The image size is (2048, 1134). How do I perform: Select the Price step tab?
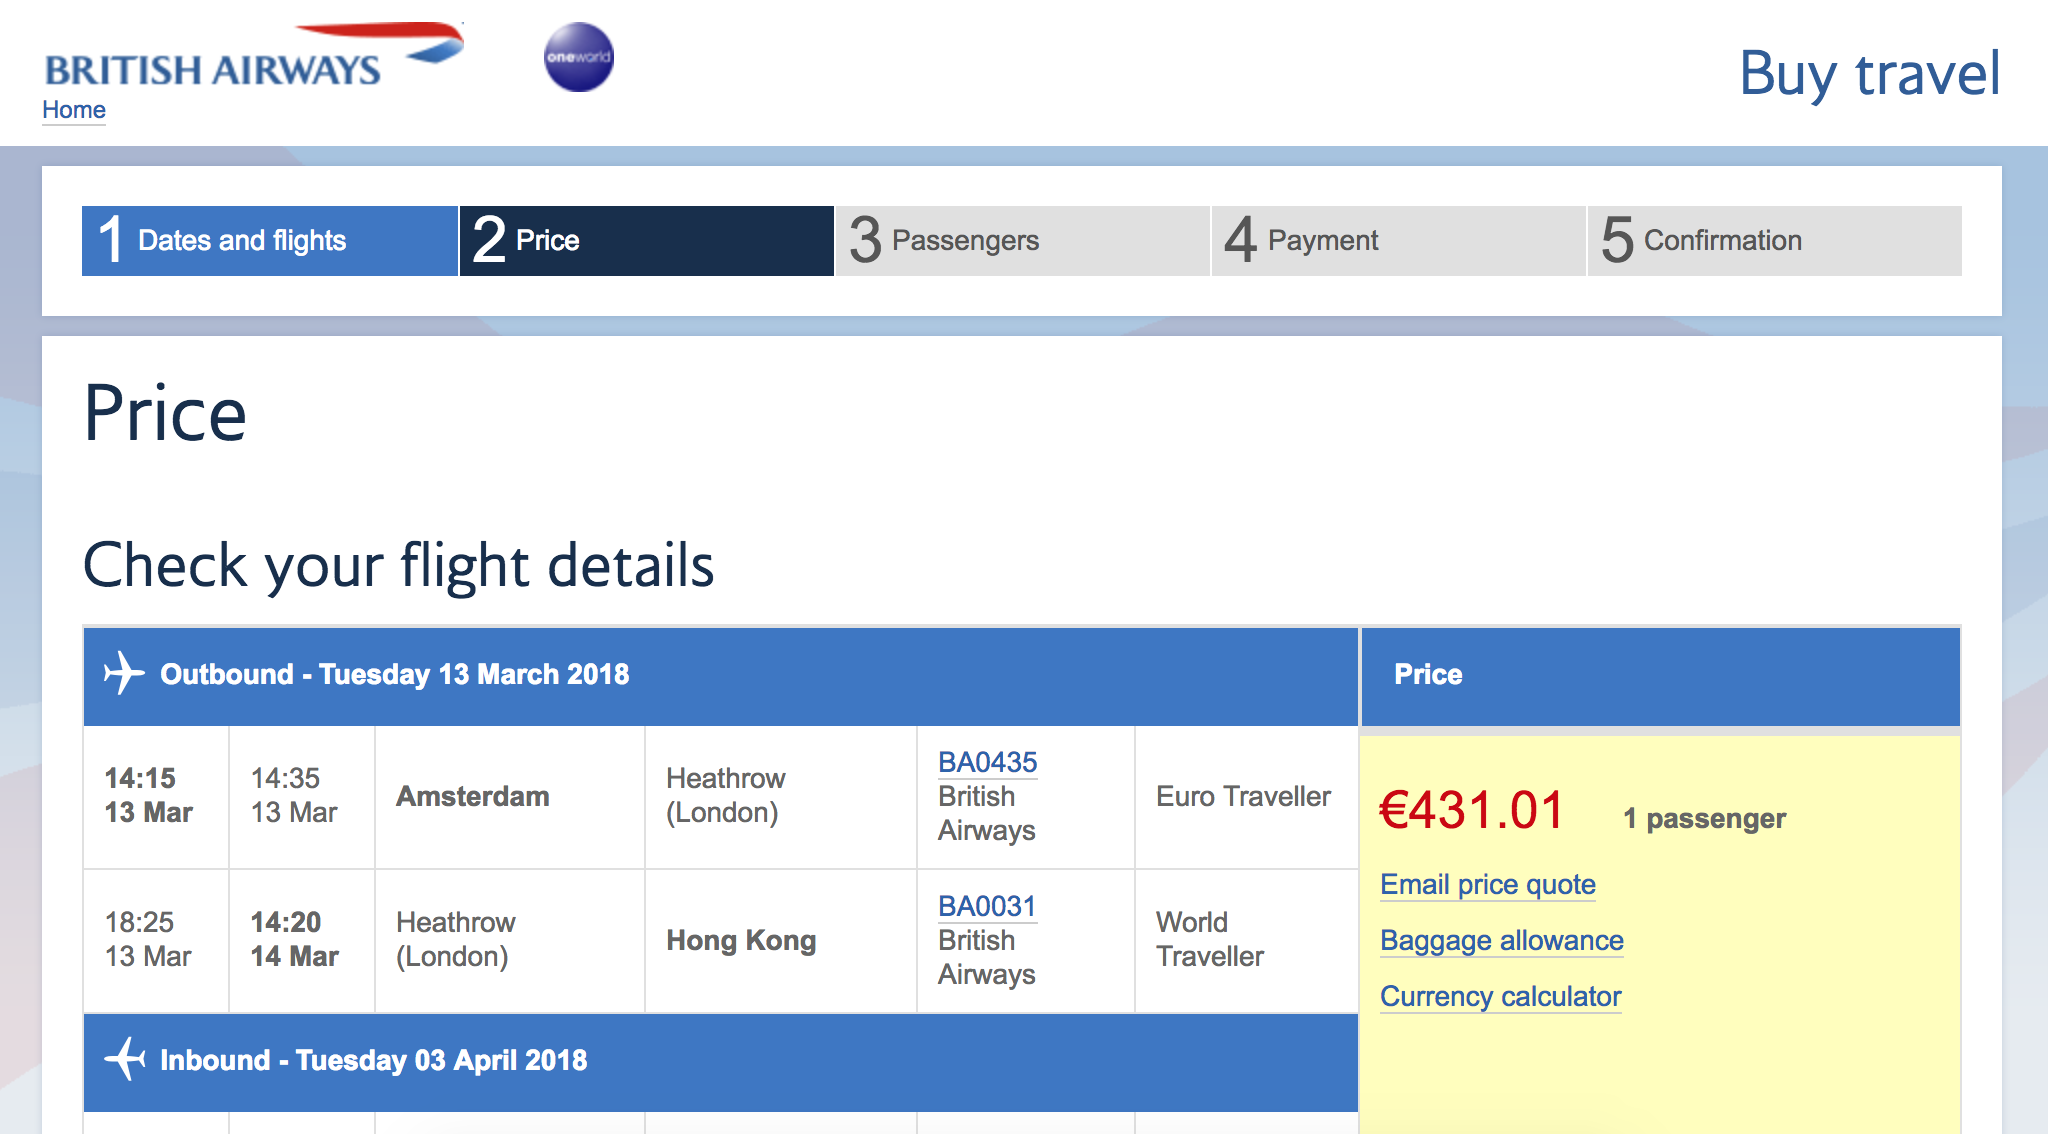click(x=646, y=241)
